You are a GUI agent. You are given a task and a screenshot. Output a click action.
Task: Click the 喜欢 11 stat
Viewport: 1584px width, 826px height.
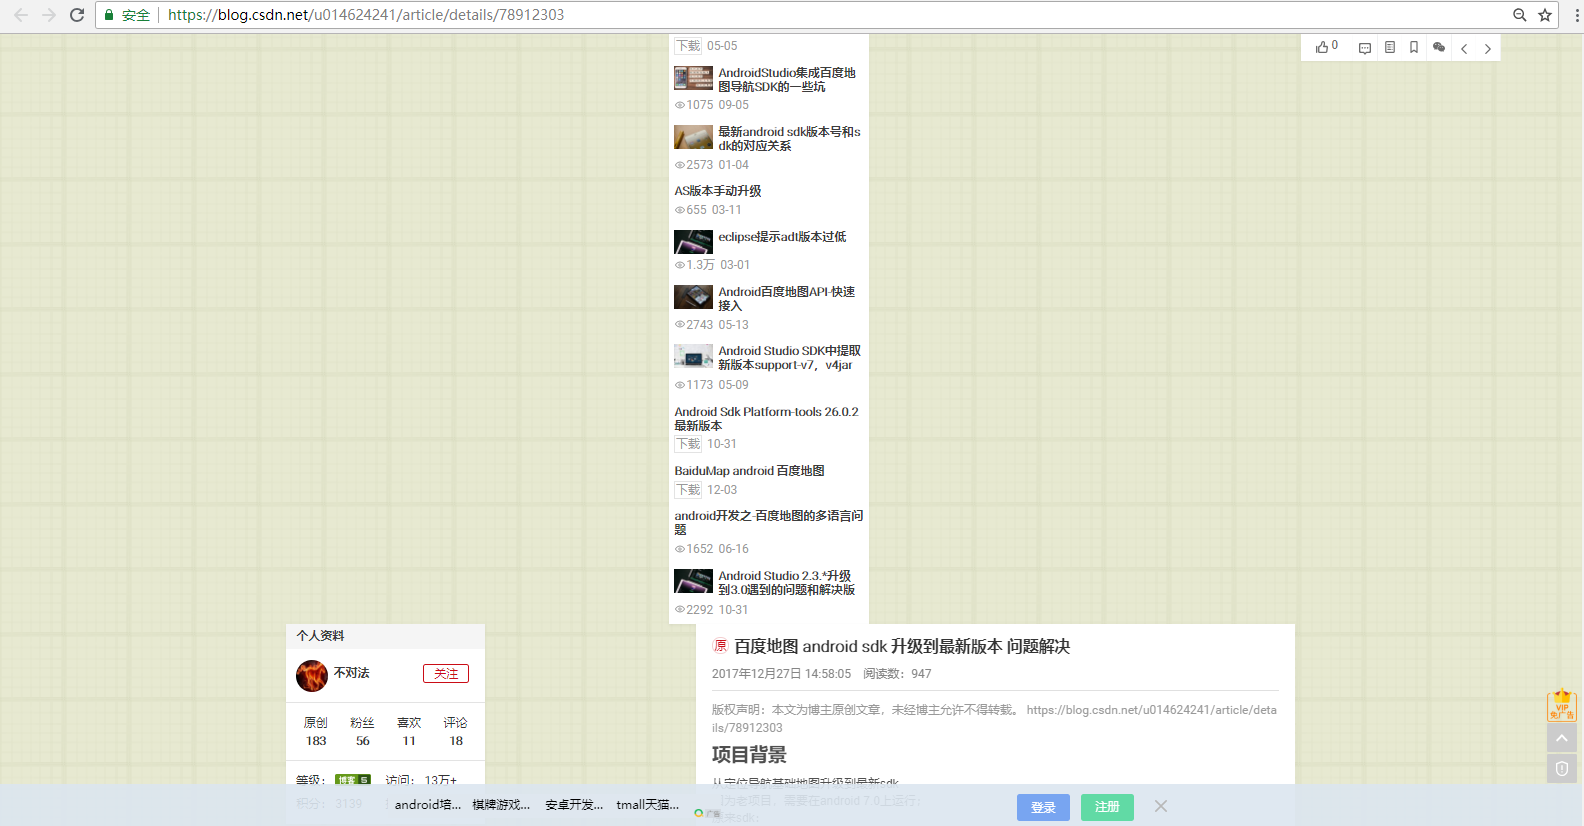click(409, 732)
